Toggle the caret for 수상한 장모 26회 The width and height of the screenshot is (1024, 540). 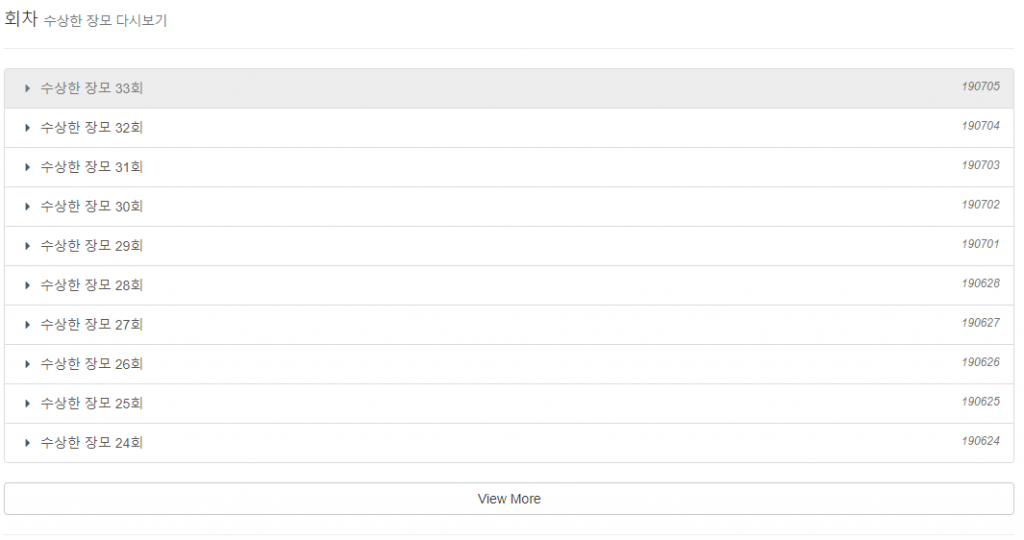tap(28, 364)
